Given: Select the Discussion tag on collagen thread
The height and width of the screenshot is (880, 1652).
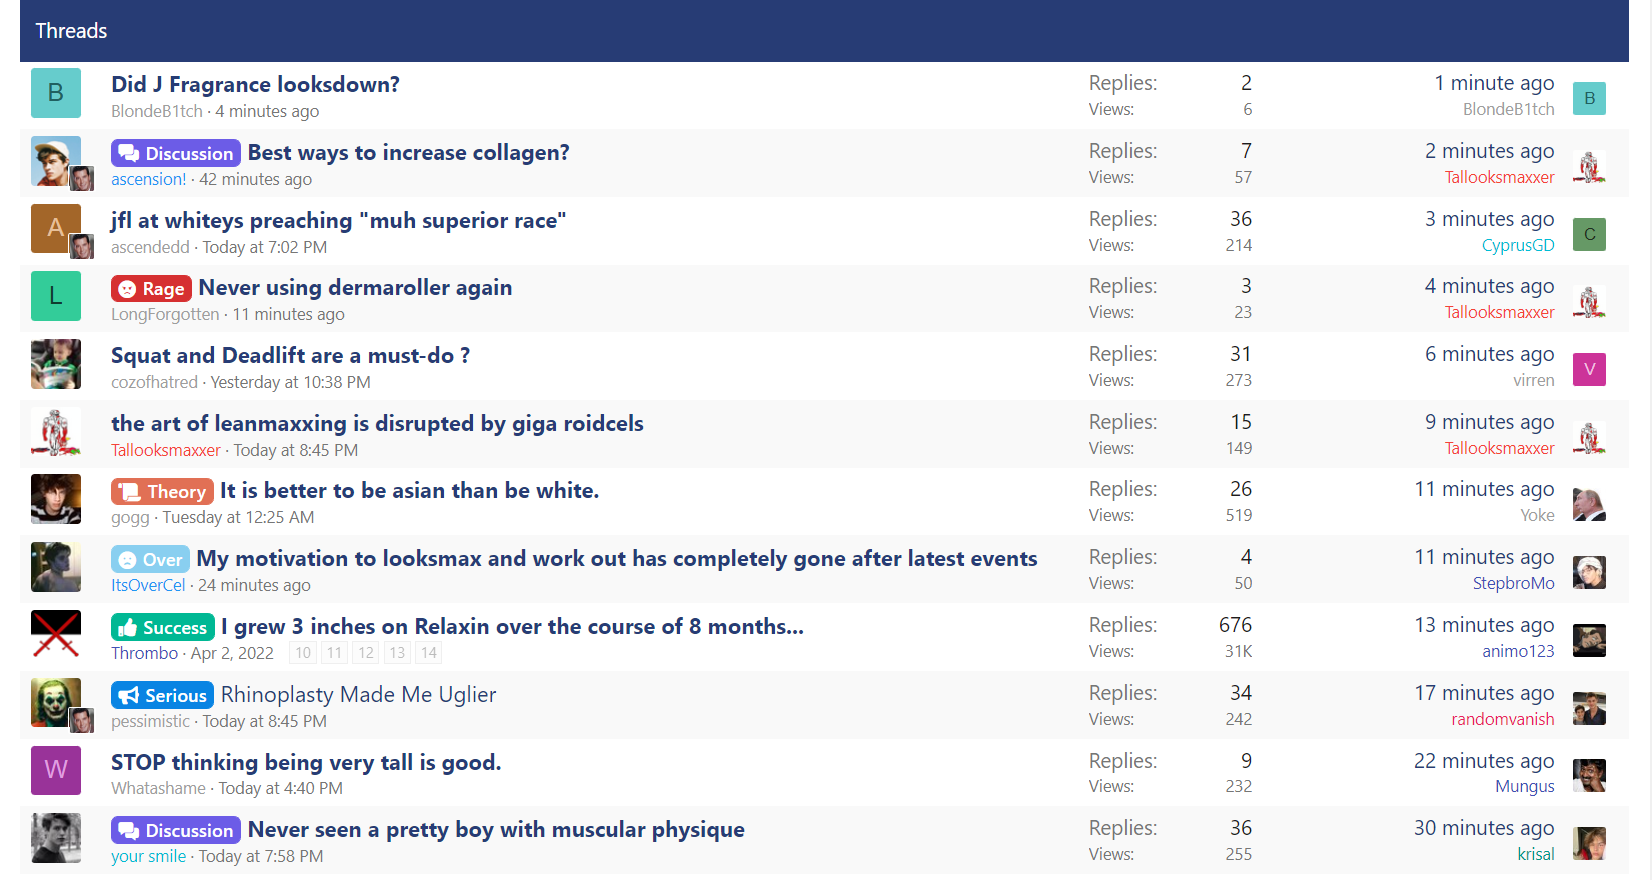Looking at the screenshot, I should coord(176,153).
